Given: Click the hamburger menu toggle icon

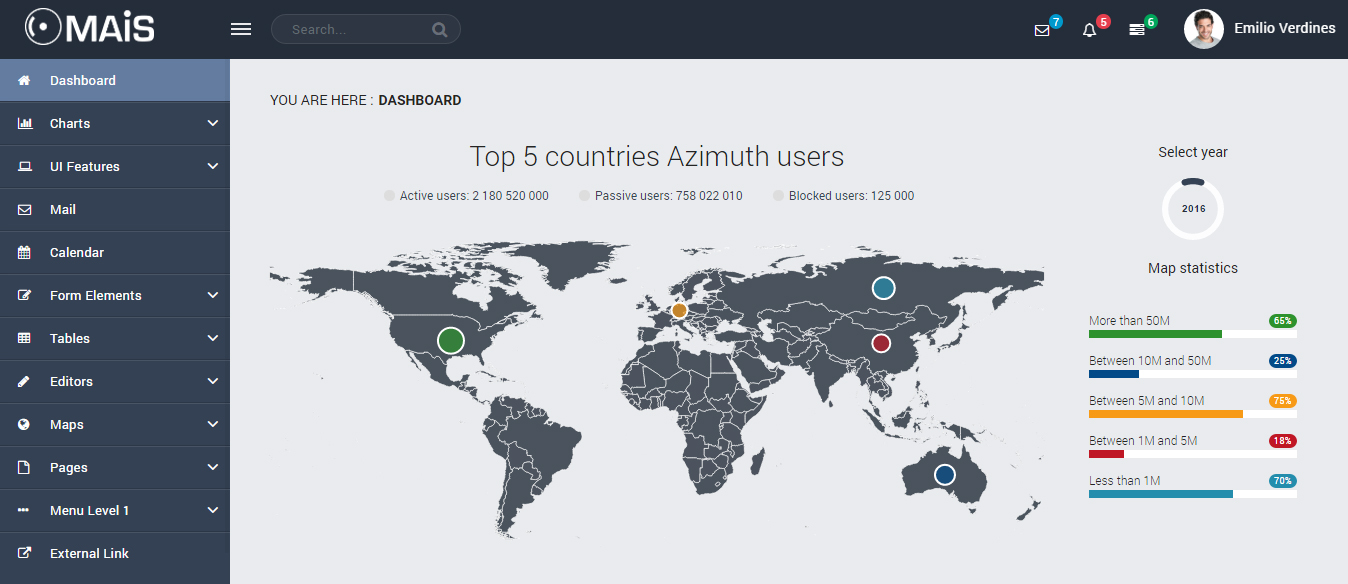Looking at the screenshot, I should pos(240,29).
